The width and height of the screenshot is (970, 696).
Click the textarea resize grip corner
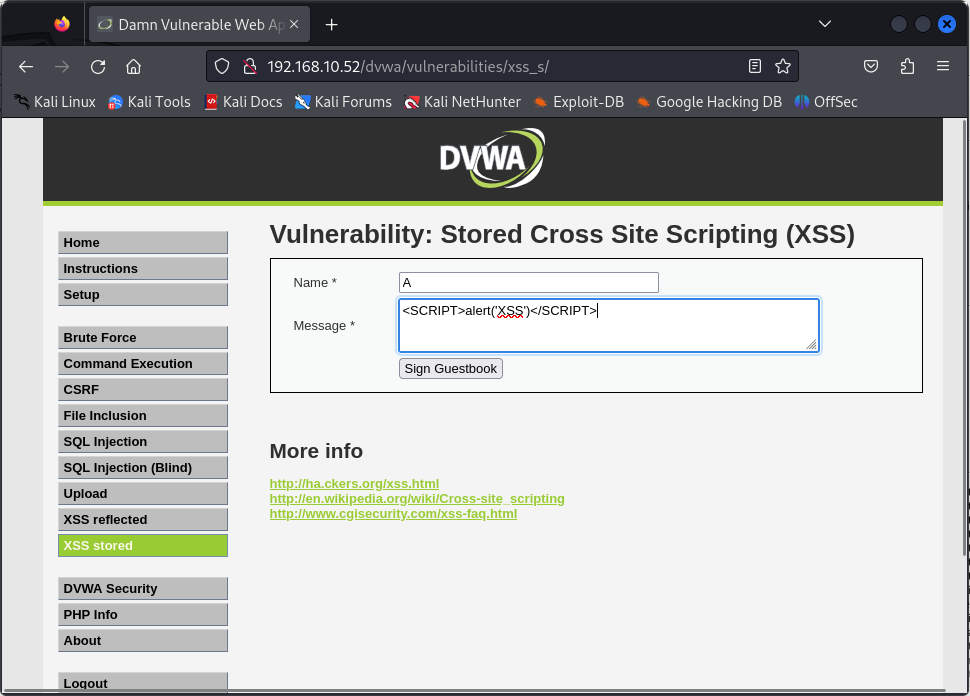click(812, 345)
